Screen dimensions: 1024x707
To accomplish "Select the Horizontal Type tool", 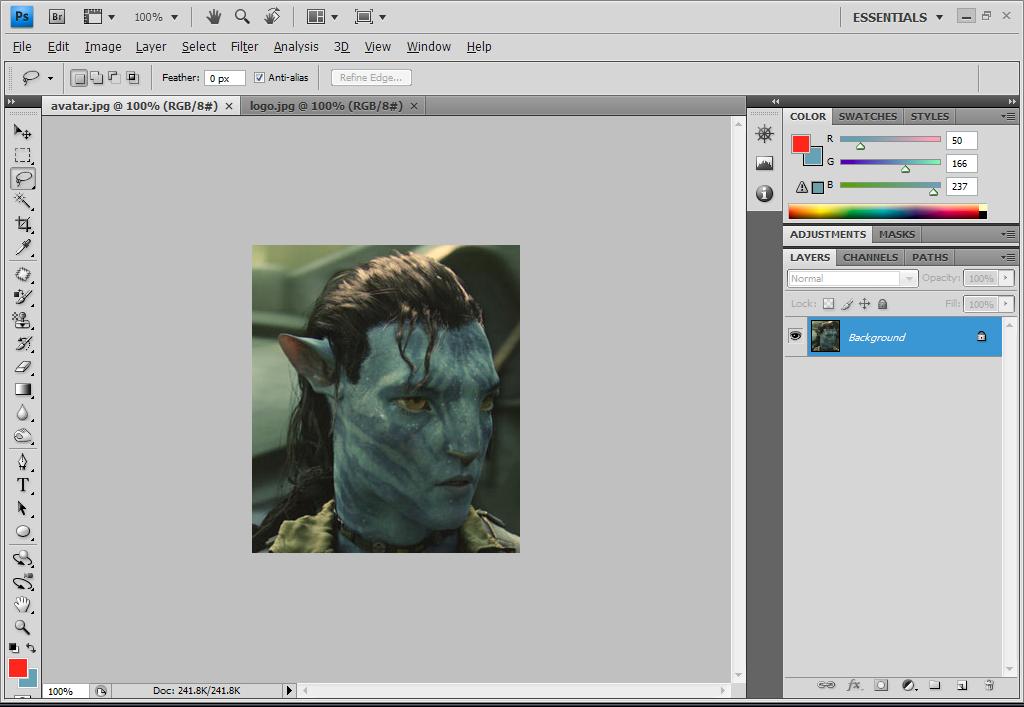I will click(23, 485).
